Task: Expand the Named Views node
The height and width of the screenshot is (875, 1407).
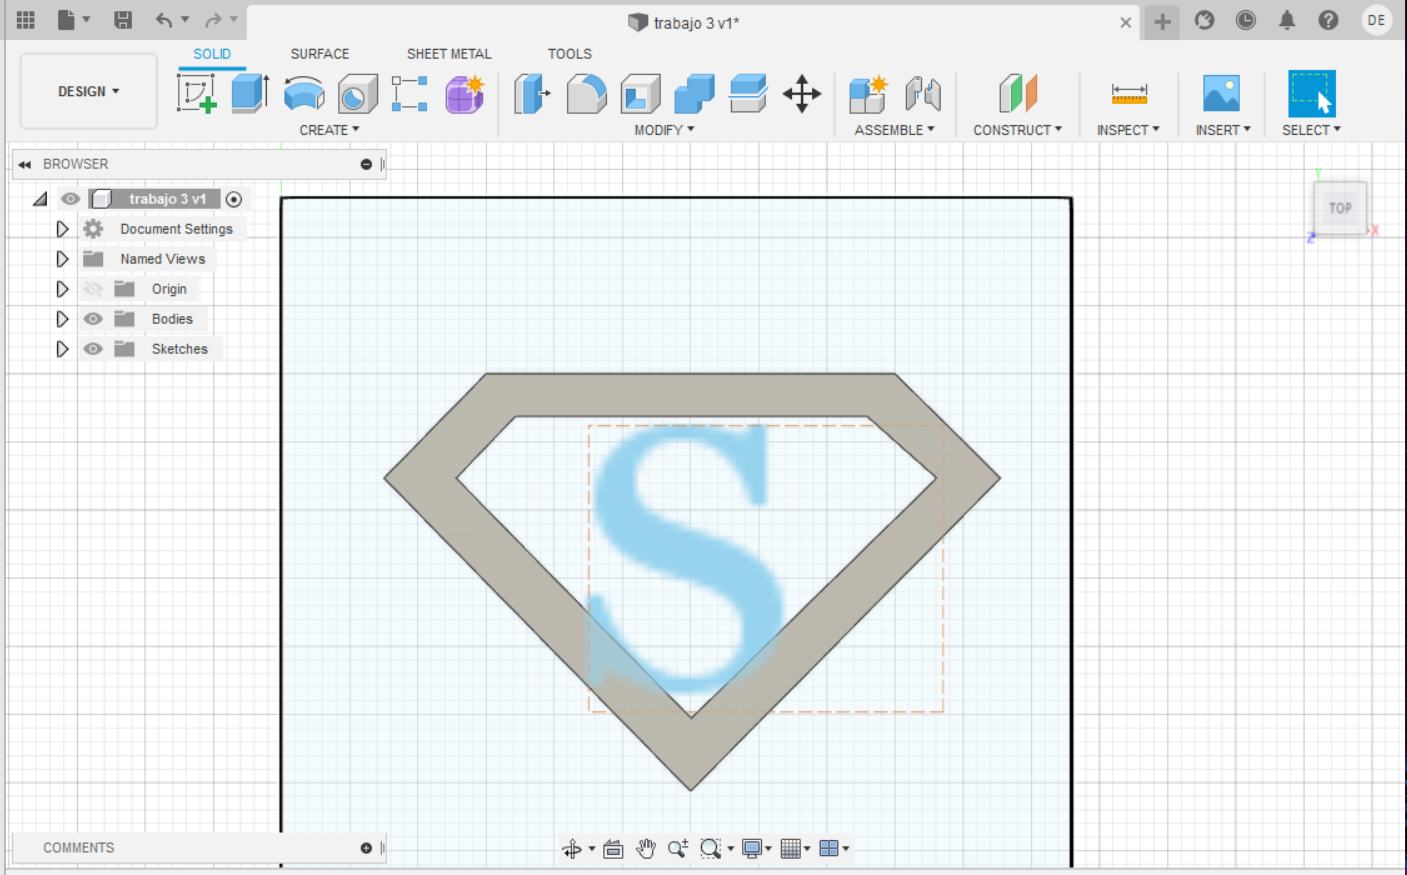Action: pos(62,259)
